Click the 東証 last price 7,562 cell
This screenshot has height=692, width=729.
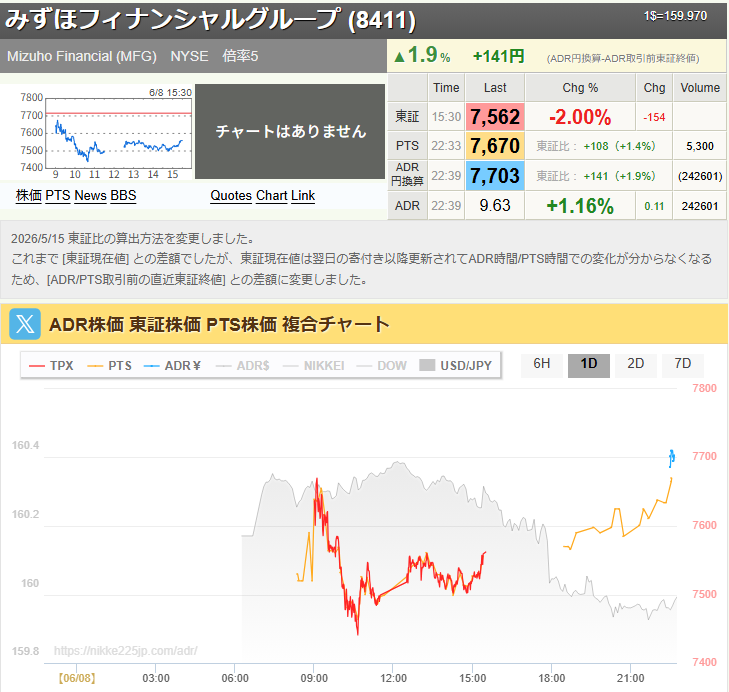coord(495,117)
